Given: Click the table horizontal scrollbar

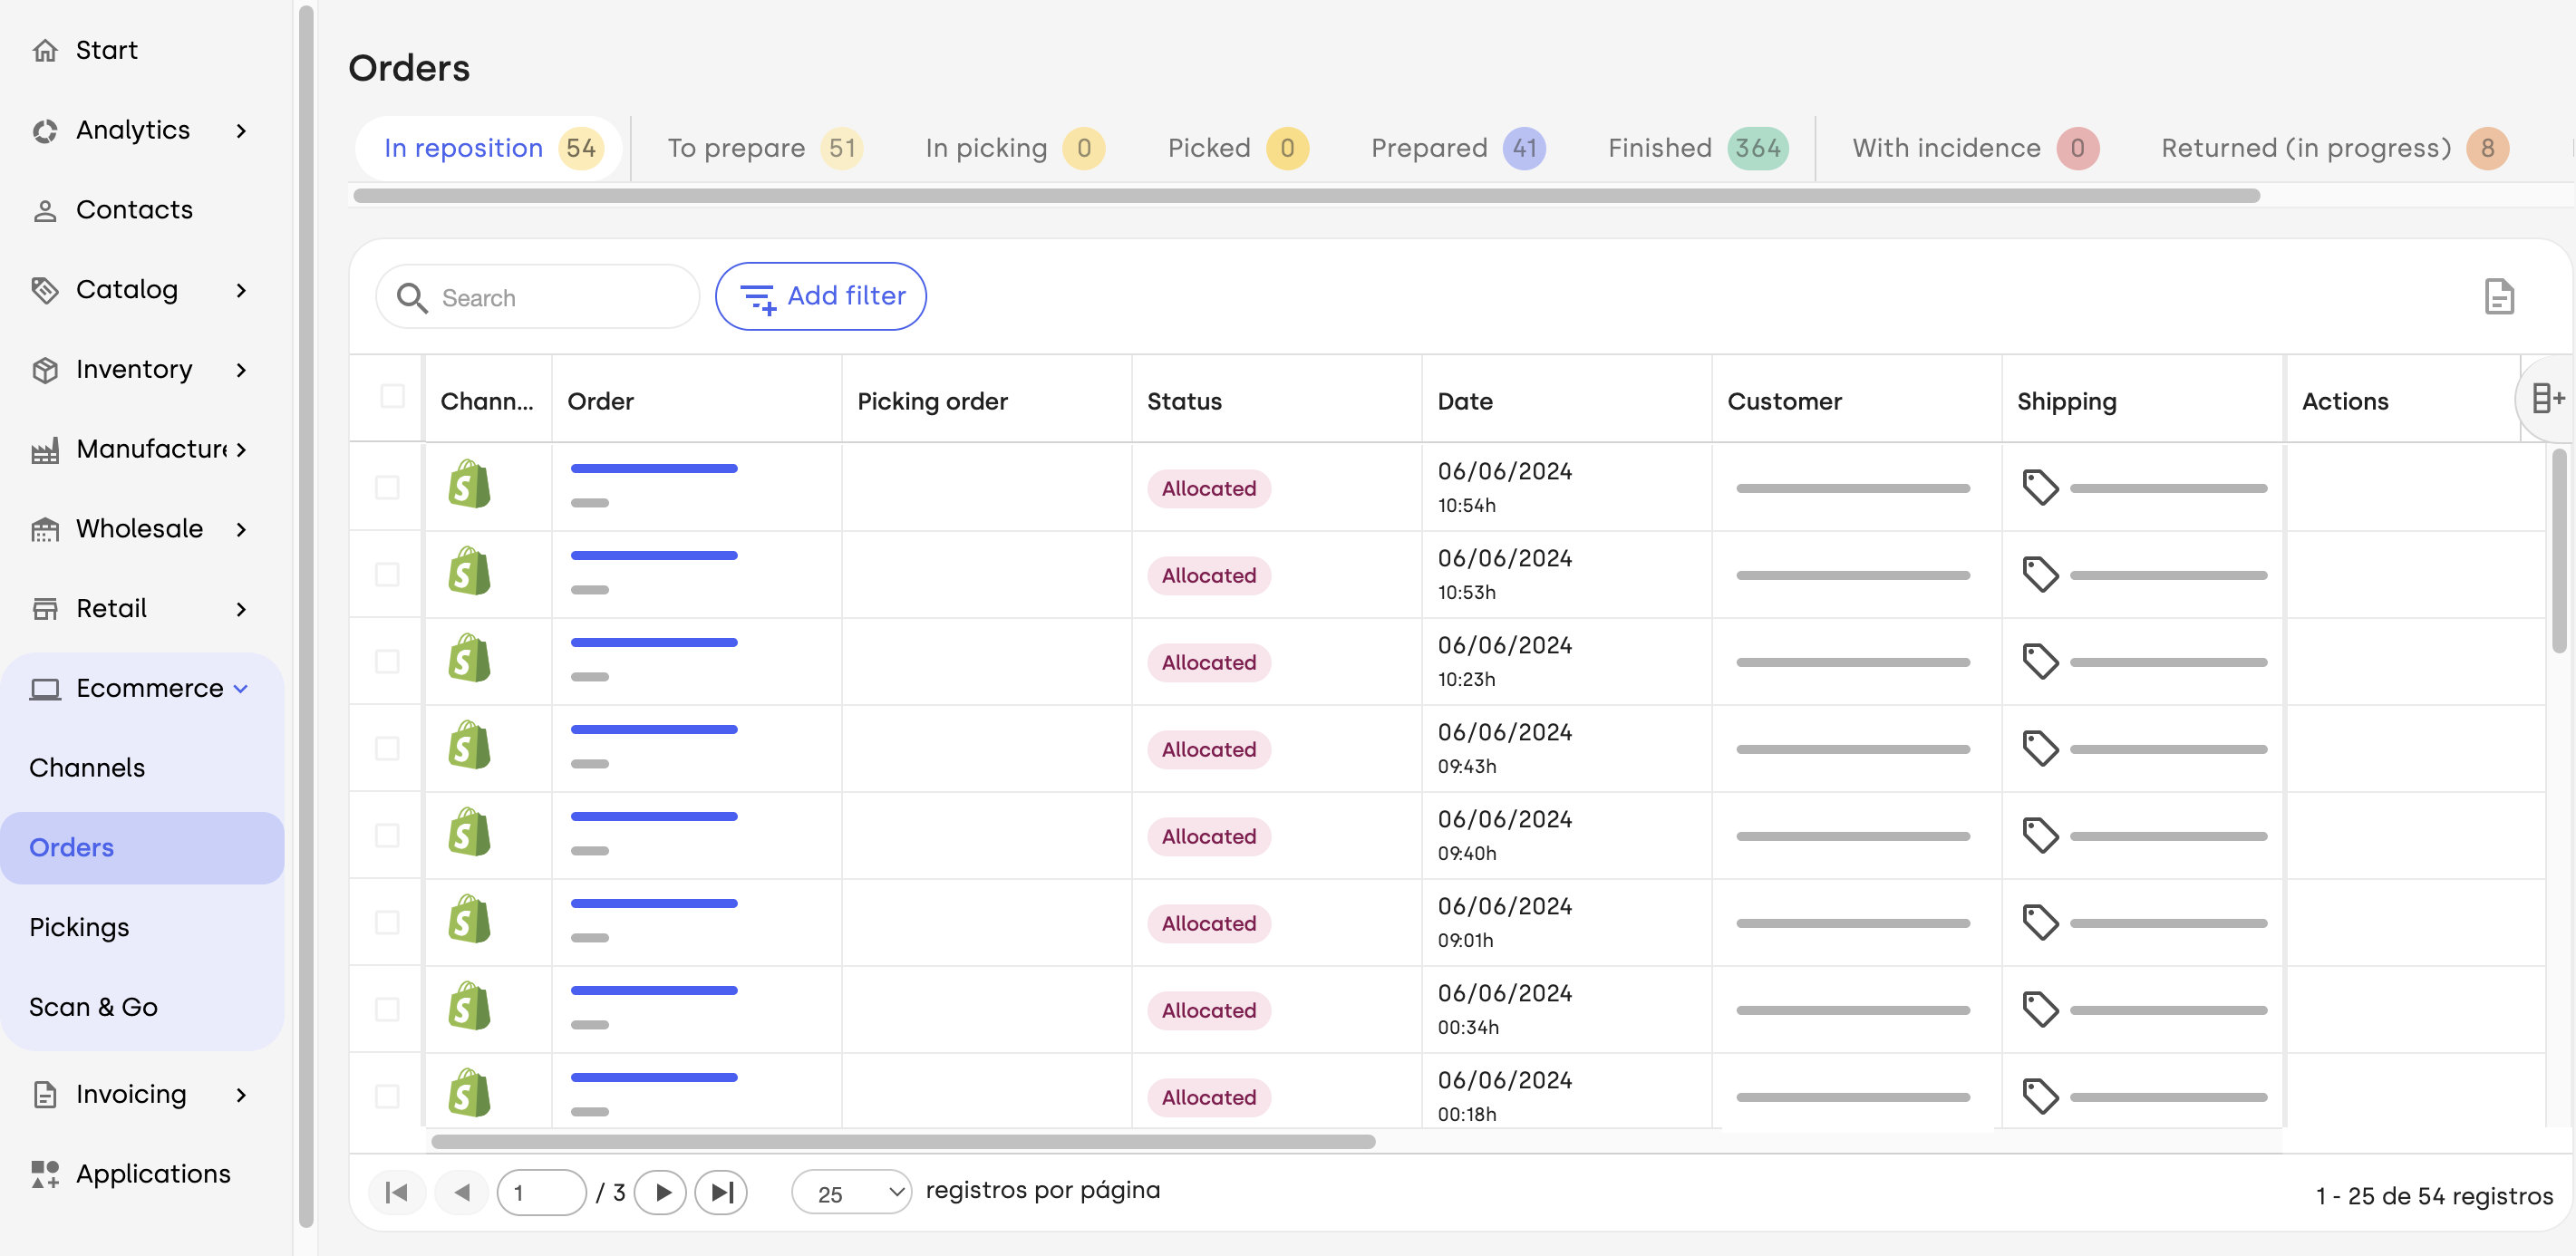Looking at the screenshot, I should [902, 1141].
